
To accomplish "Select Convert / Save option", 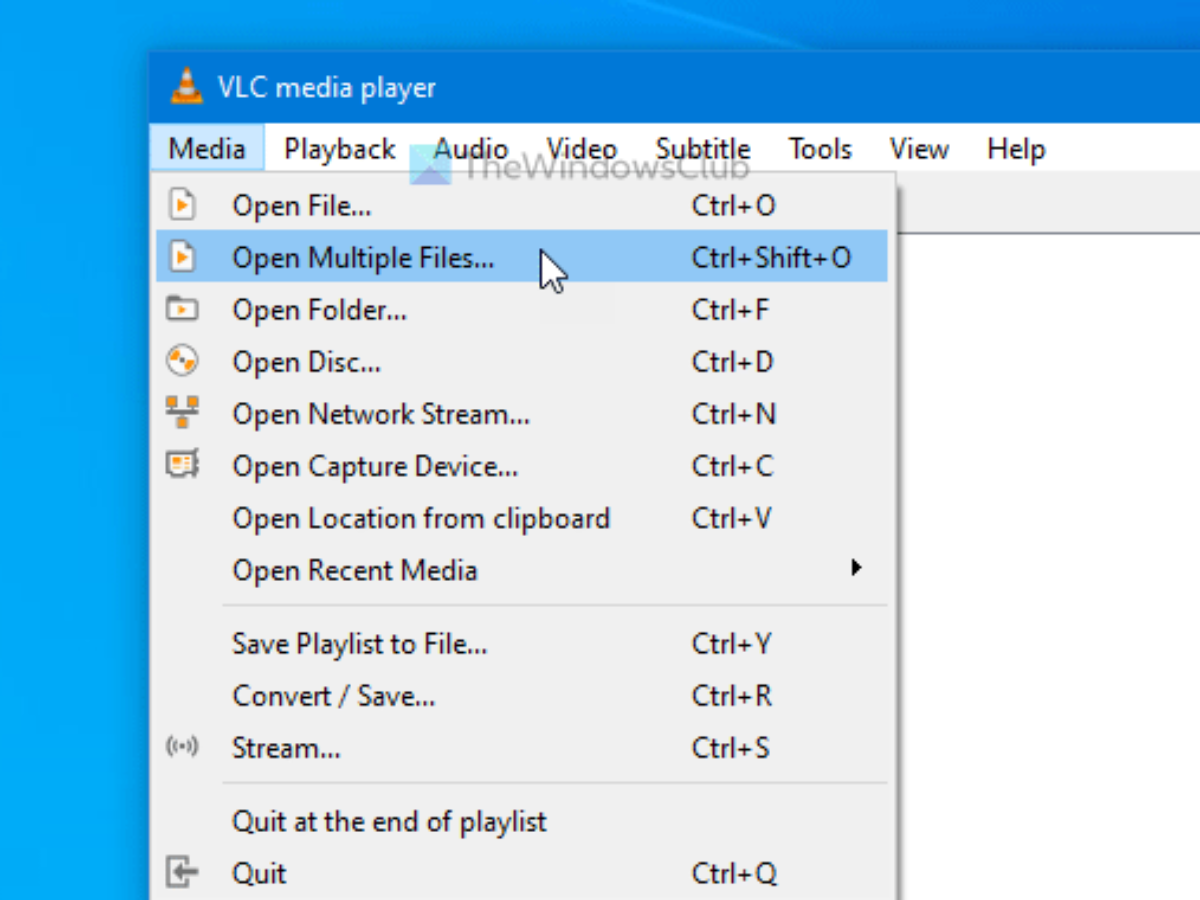I will (x=333, y=695).
